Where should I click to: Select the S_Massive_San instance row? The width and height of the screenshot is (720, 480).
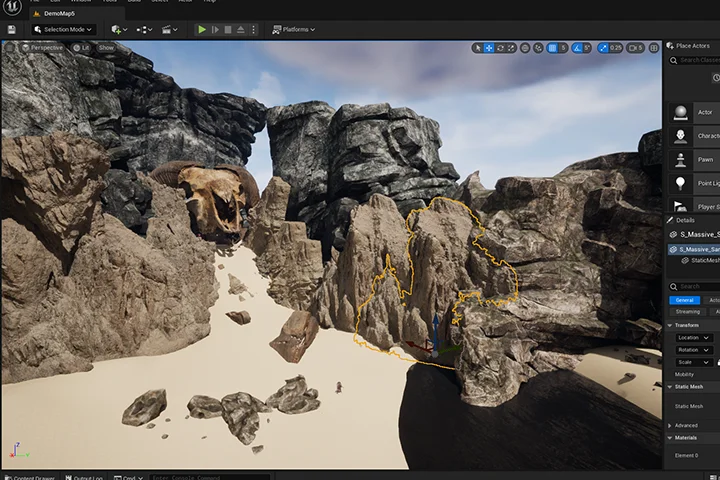coord(694,249)
